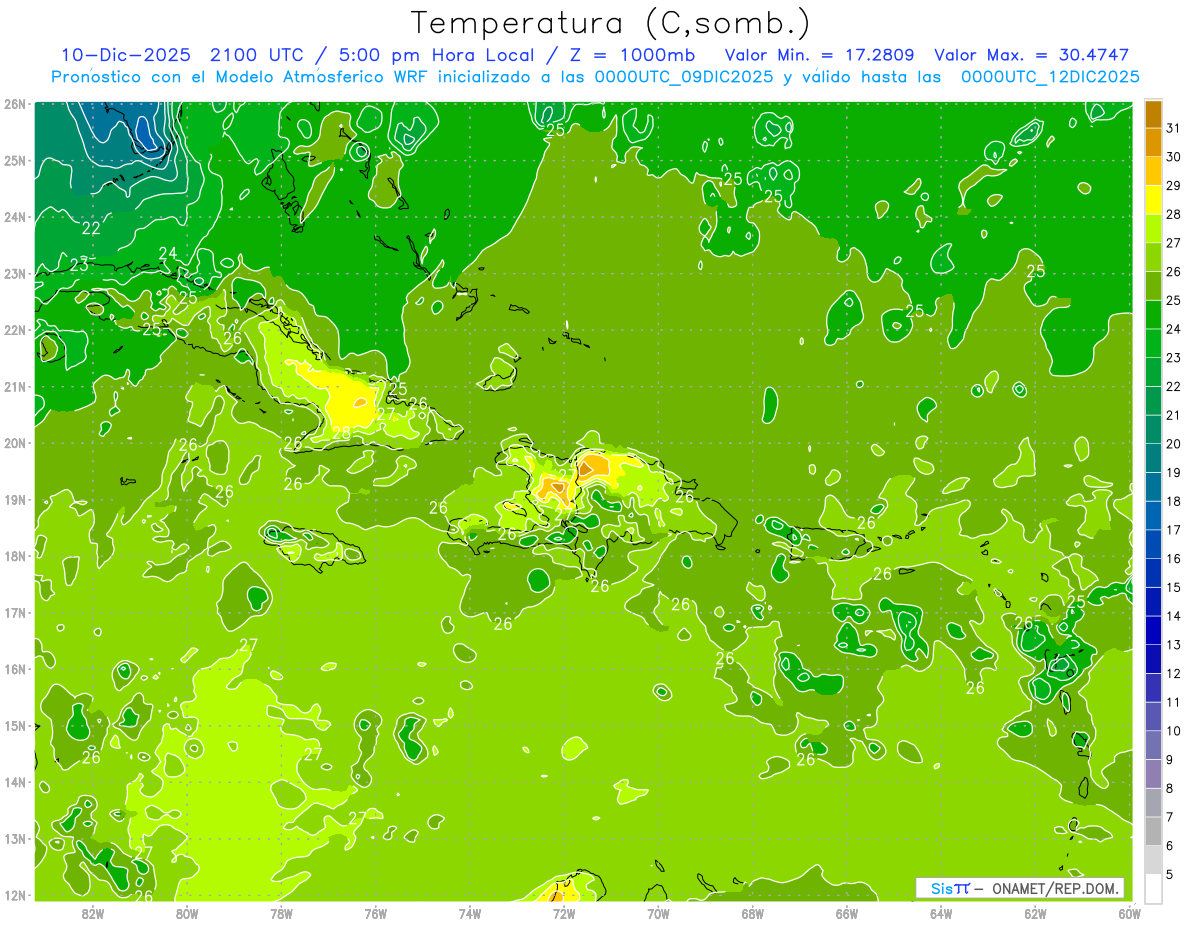Click the '82W' longitude label
The image size is (1200, 927).
93,913
